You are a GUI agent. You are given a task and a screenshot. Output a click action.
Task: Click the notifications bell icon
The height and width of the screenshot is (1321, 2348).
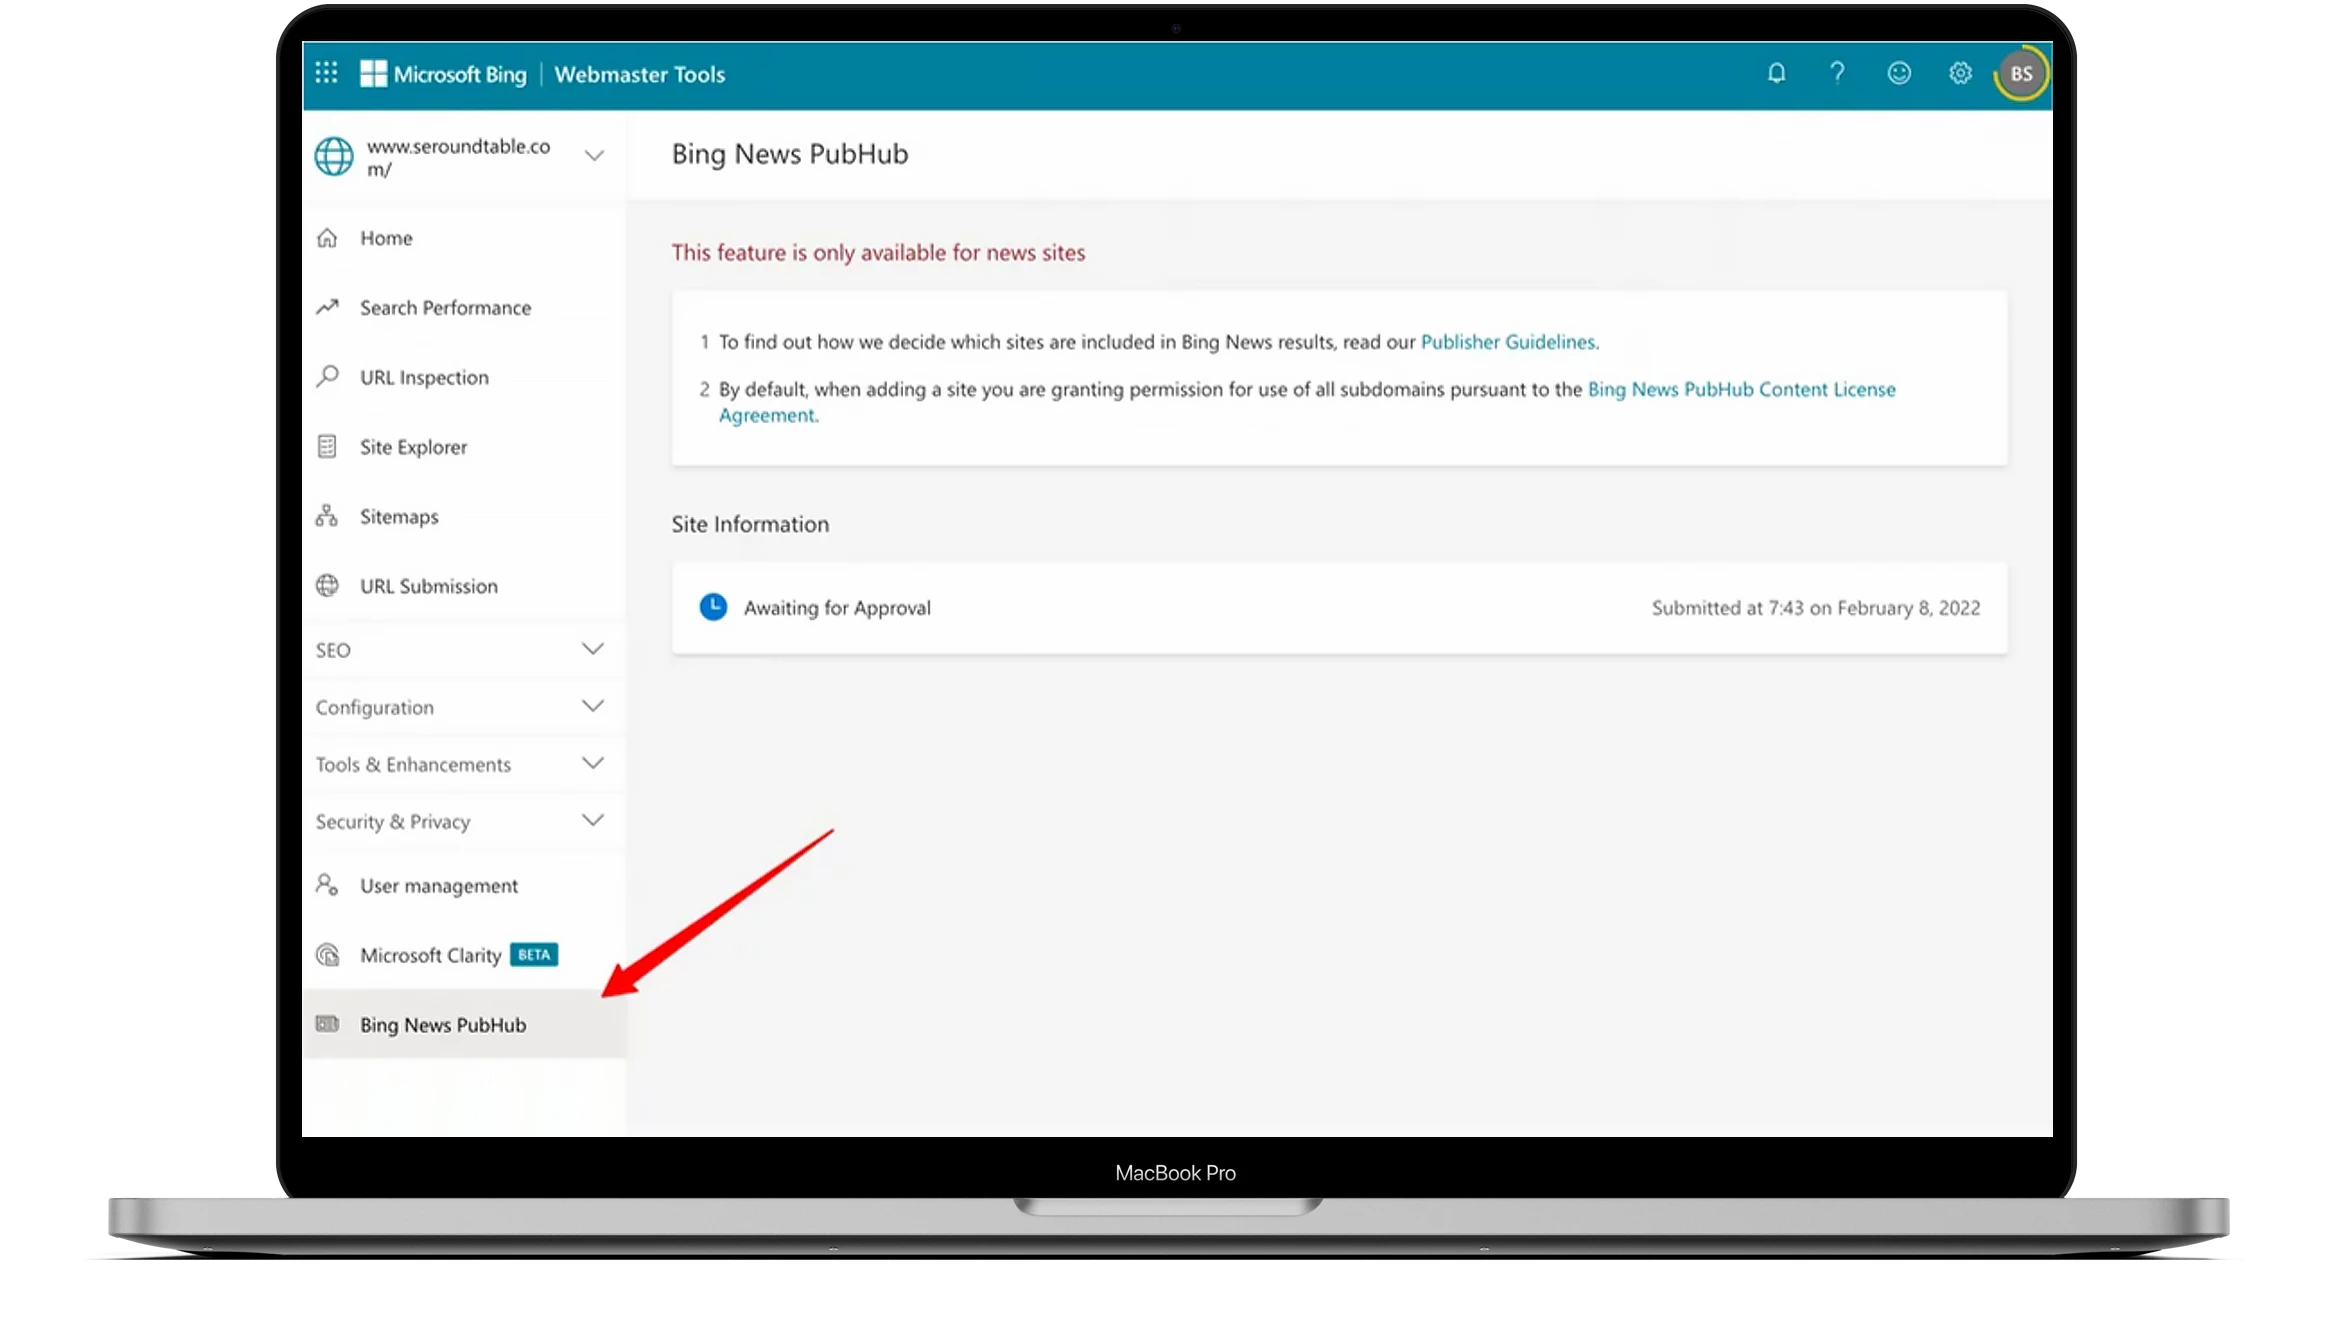pos(1774,73)
